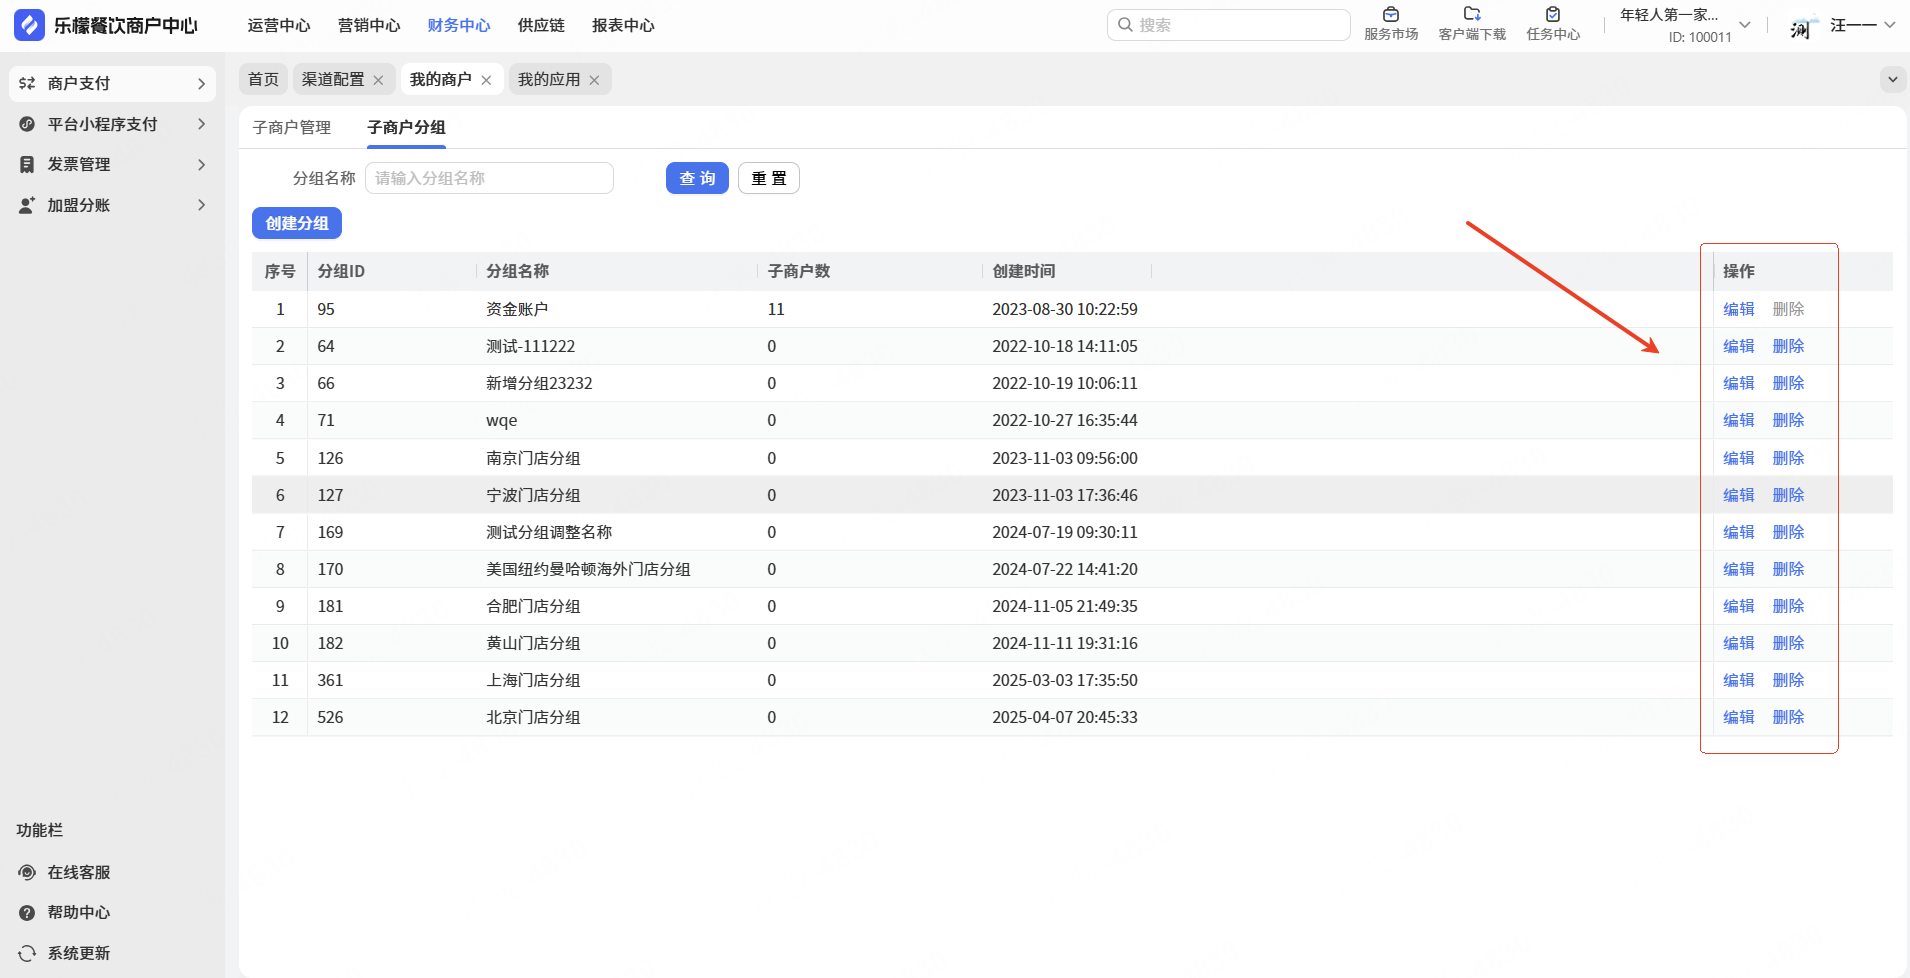This screenshot has width=1910, height=978.
Task: Switch to the 子商户管理 tab
Action: (291, 127)
